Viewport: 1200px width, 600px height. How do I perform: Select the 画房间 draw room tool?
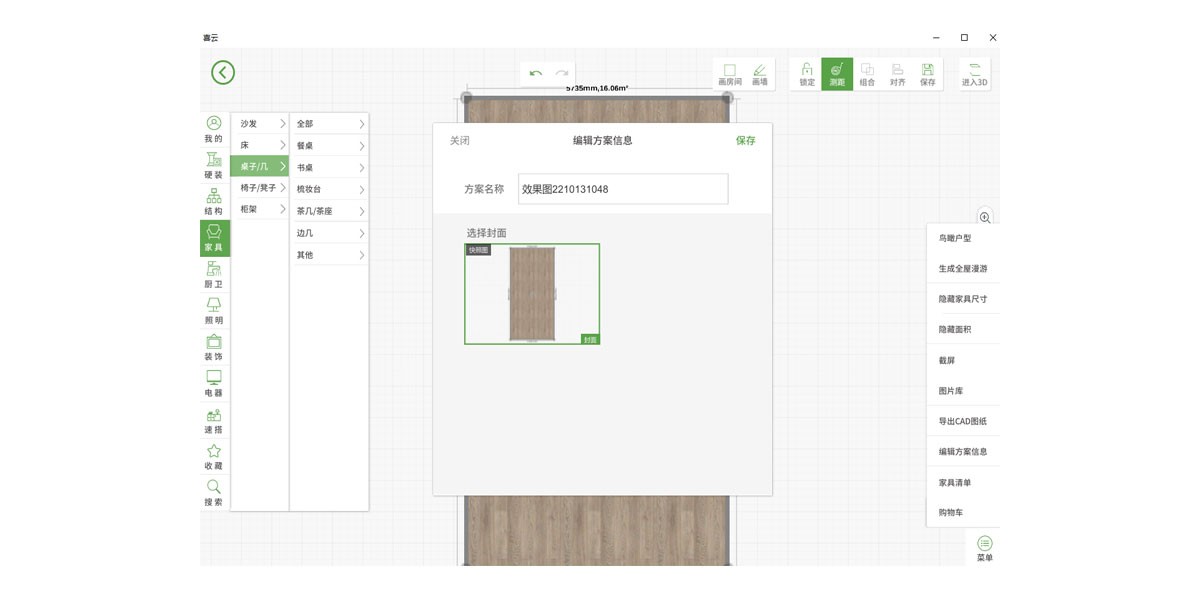730,74
